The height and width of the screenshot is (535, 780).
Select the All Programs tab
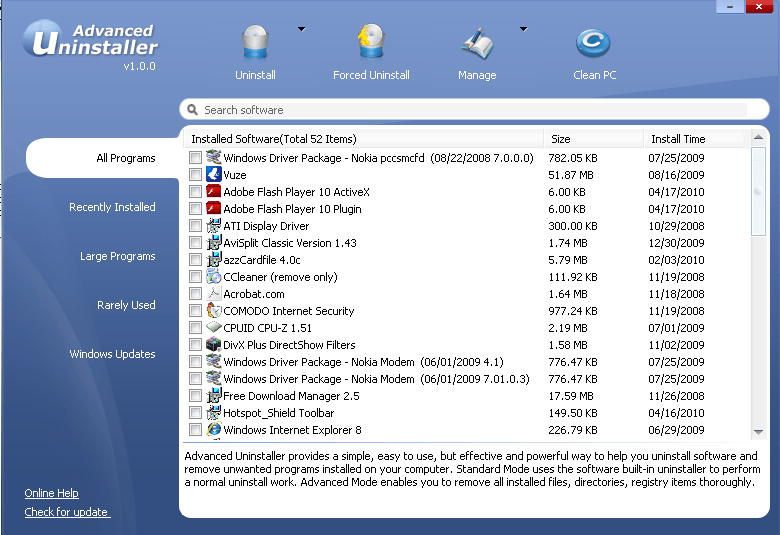(x=102, y=158)
